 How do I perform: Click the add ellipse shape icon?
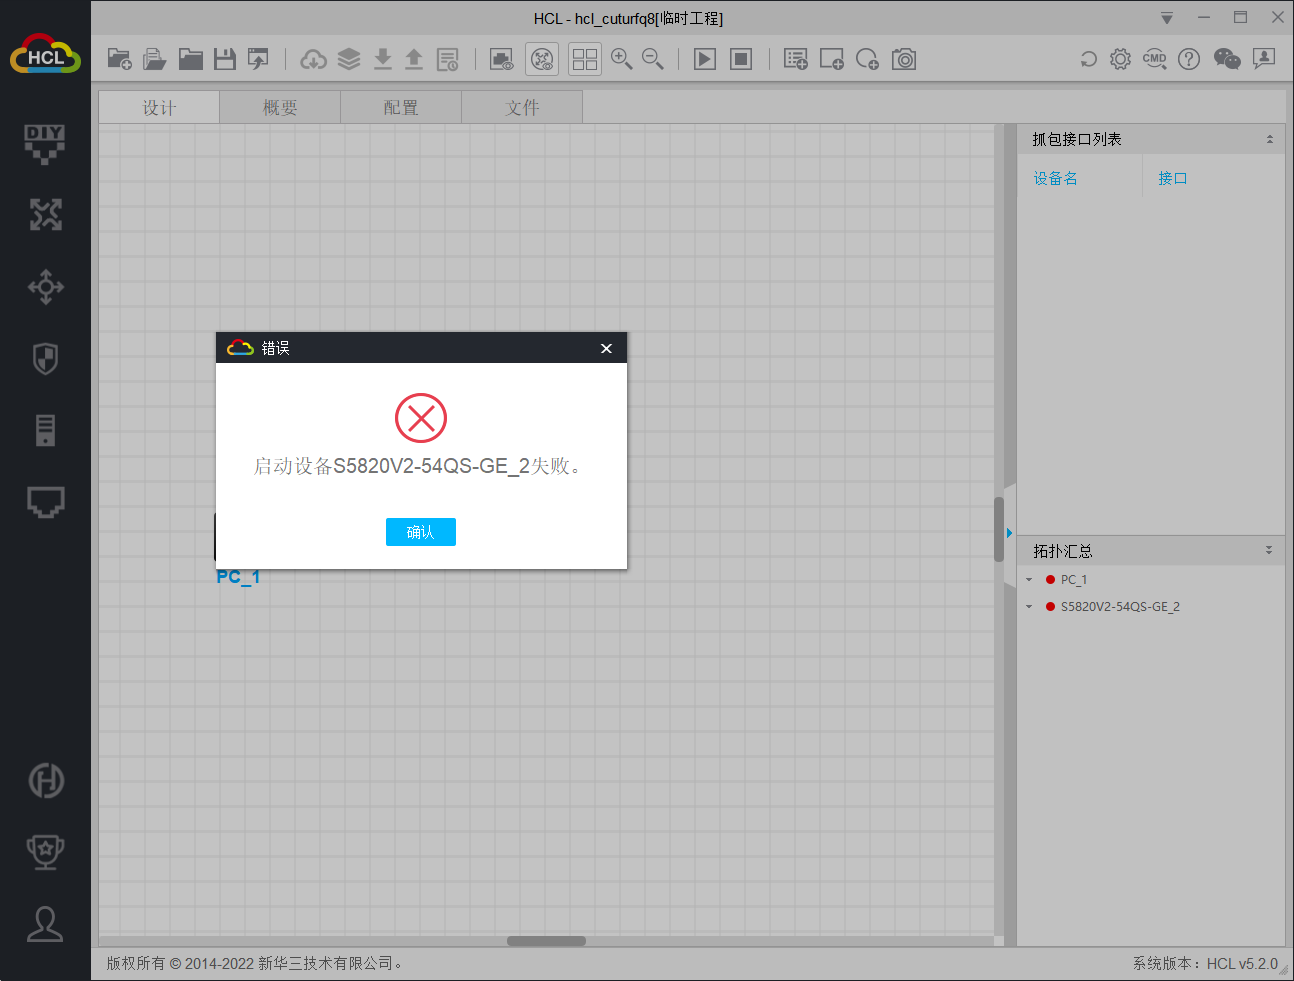[868, 60]
